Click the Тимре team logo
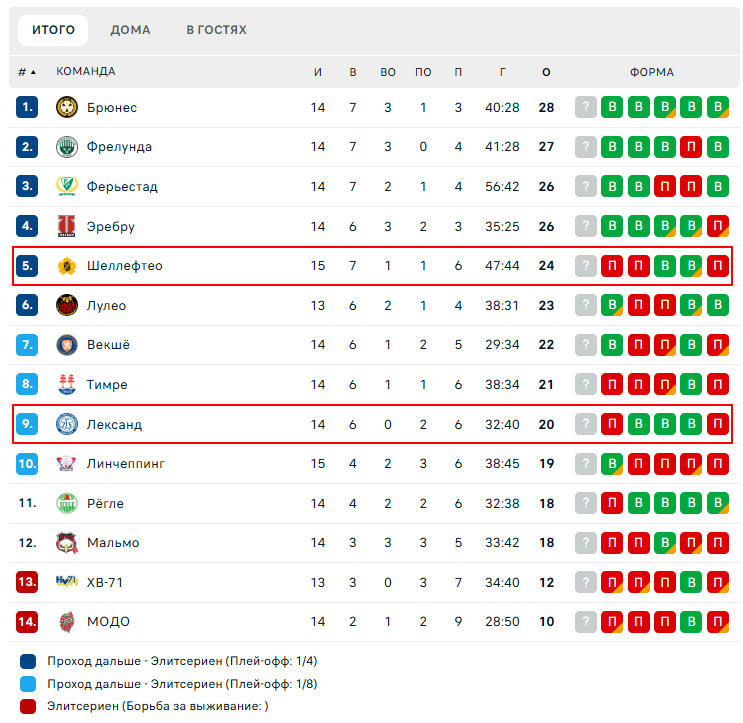 coord(67,384)
